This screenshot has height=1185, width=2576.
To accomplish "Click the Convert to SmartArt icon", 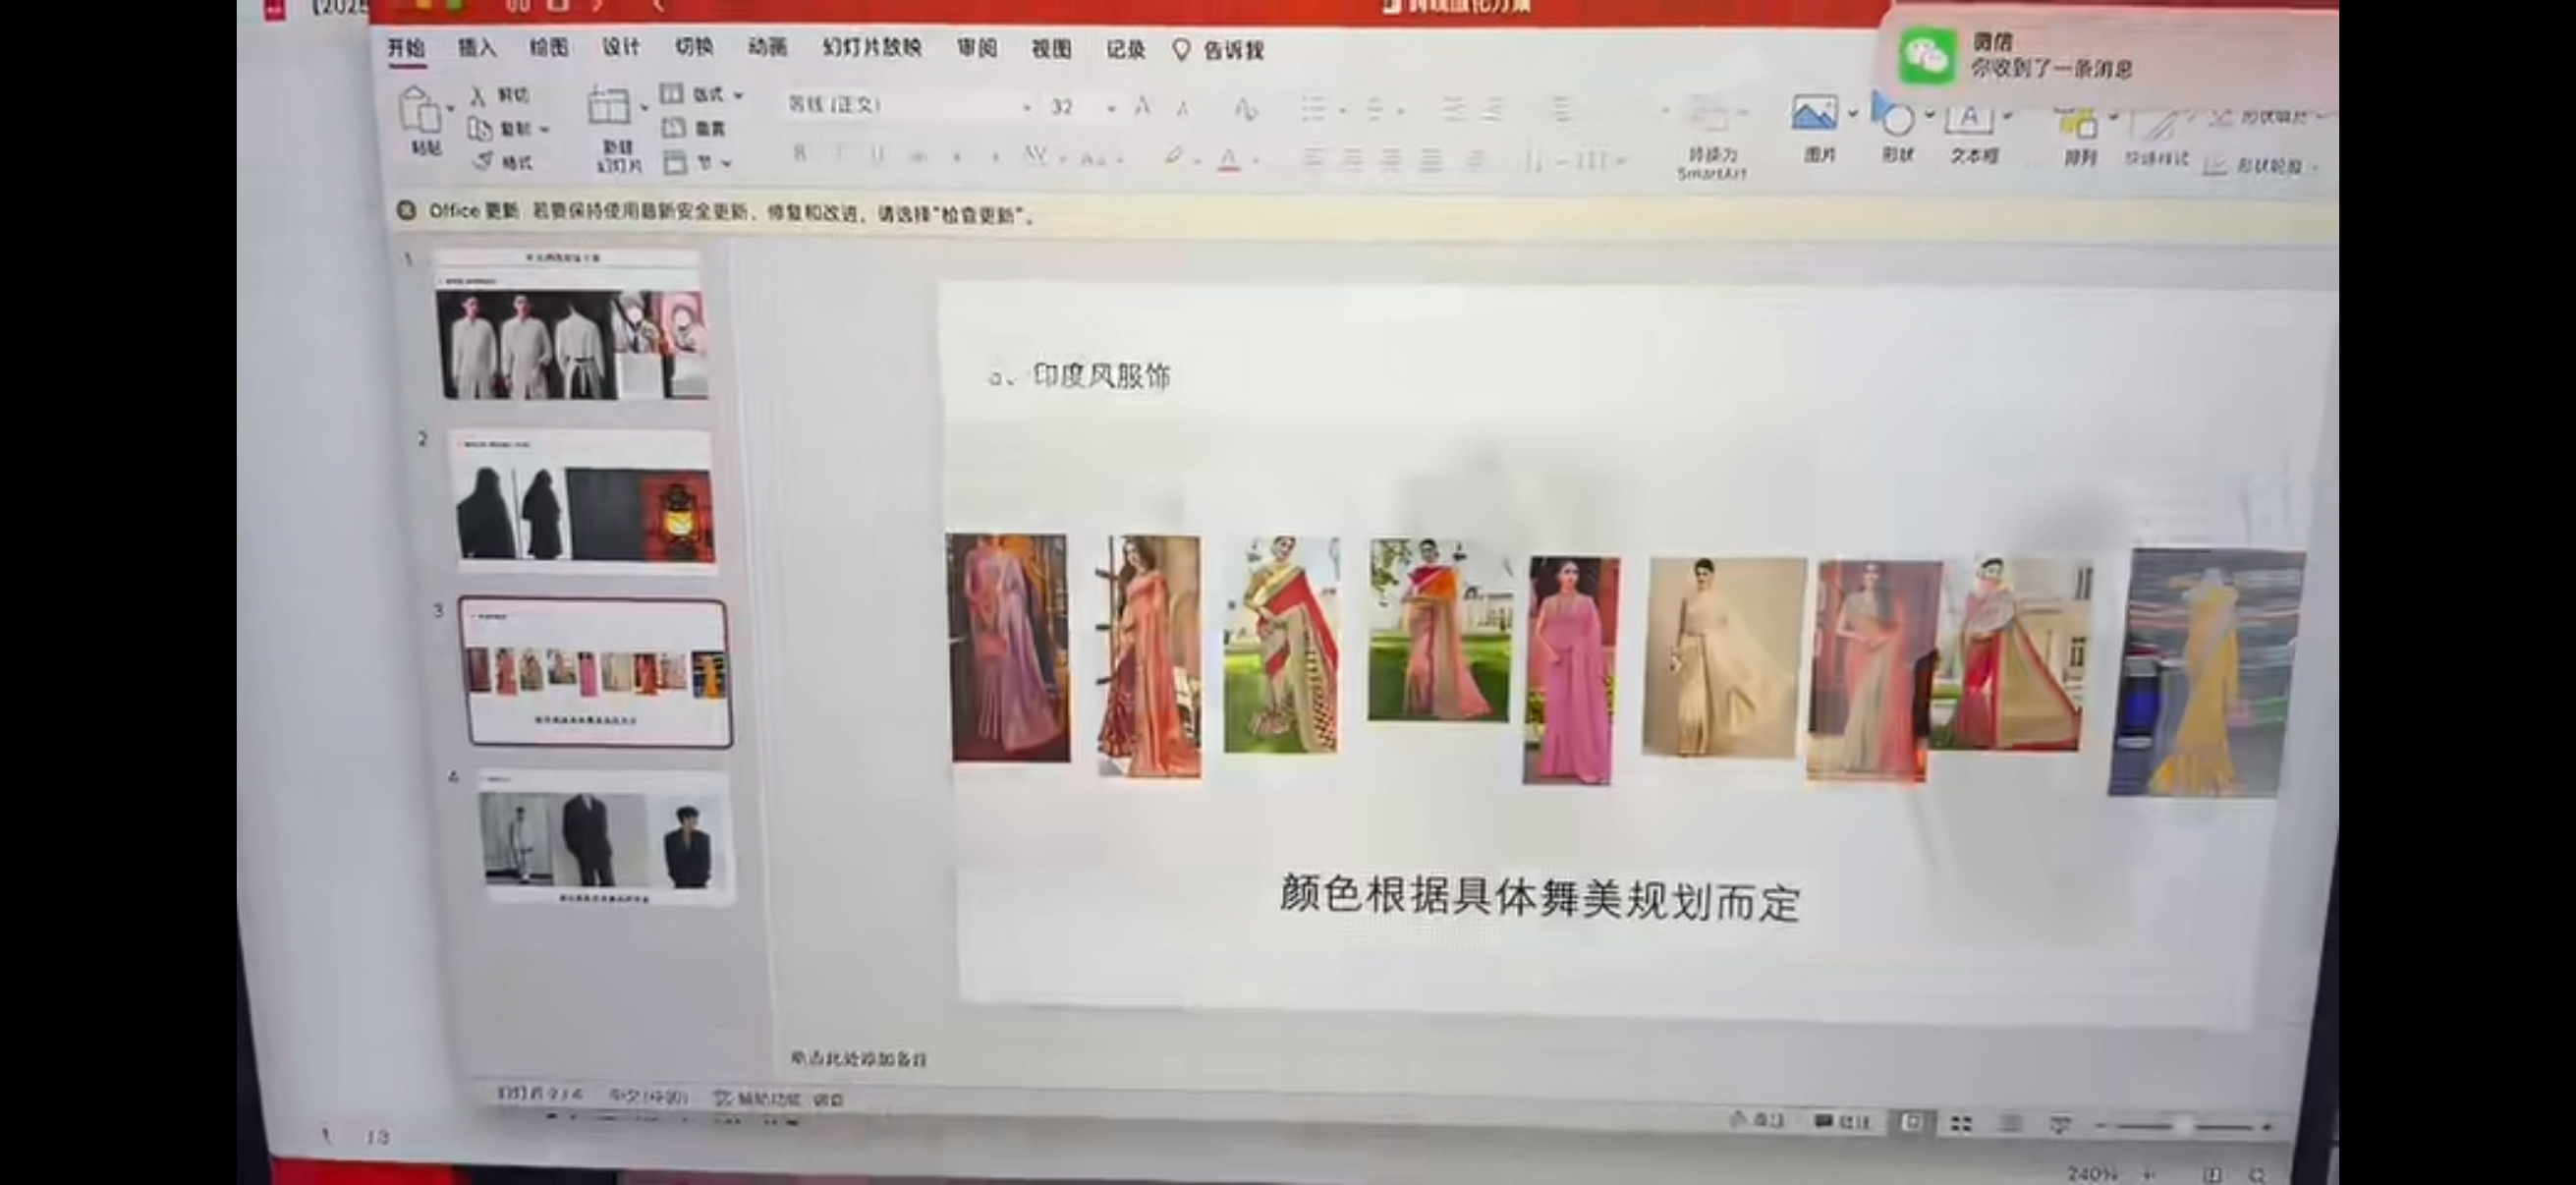I will (1710, 116).
